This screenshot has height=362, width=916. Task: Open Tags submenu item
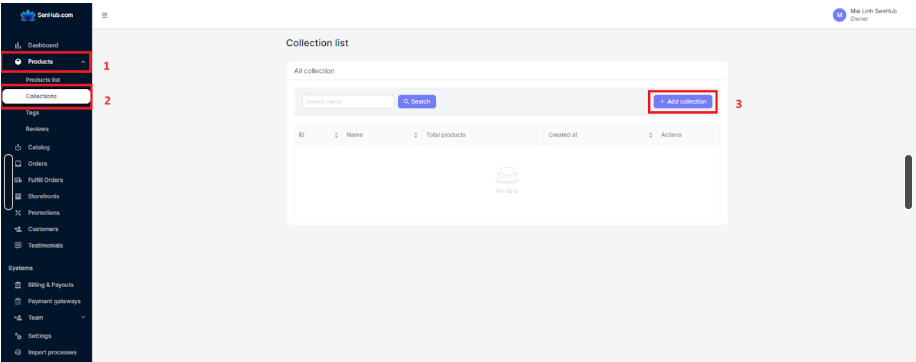pyautogui.click(x=32, y=113)
